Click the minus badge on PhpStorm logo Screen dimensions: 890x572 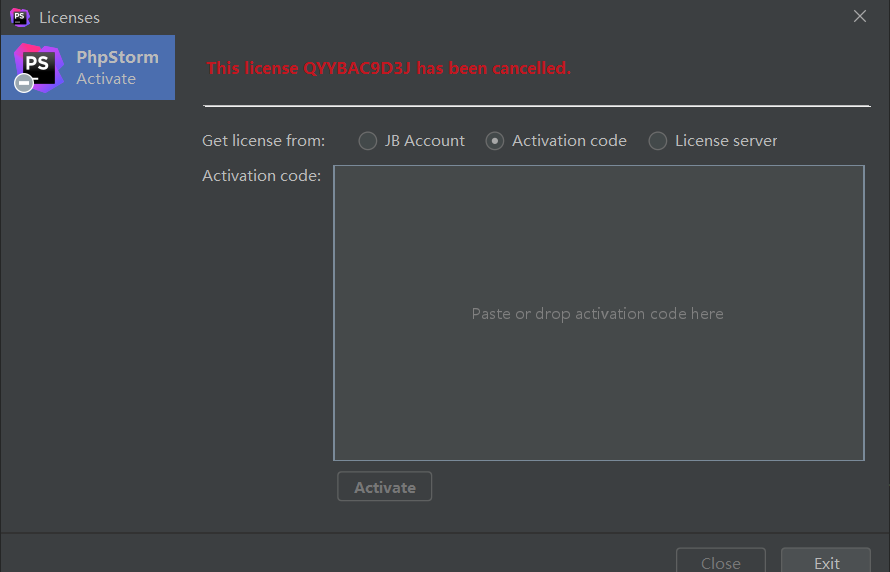tap(24, 84)
